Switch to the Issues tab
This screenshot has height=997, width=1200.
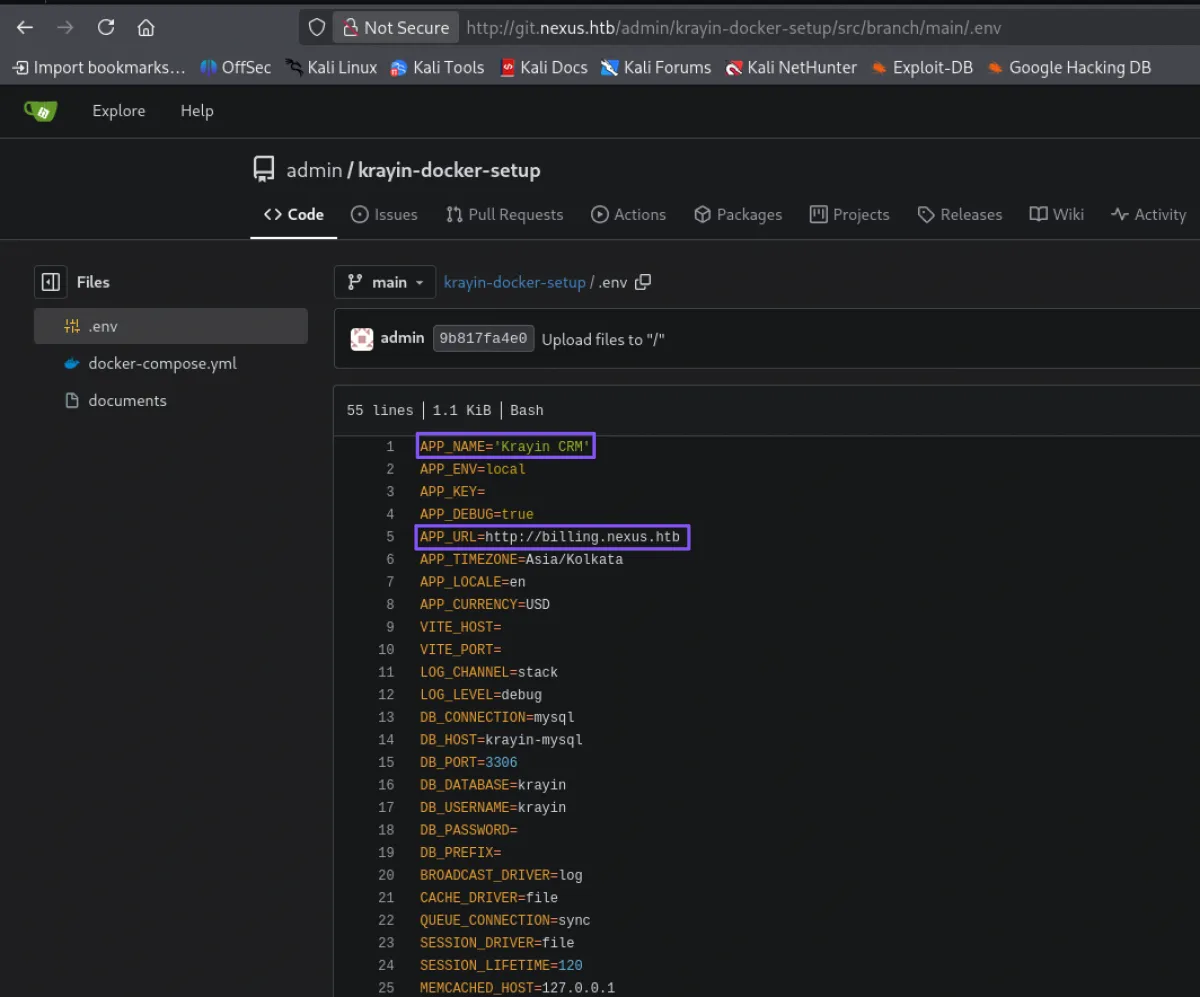[x=384, y=214]
